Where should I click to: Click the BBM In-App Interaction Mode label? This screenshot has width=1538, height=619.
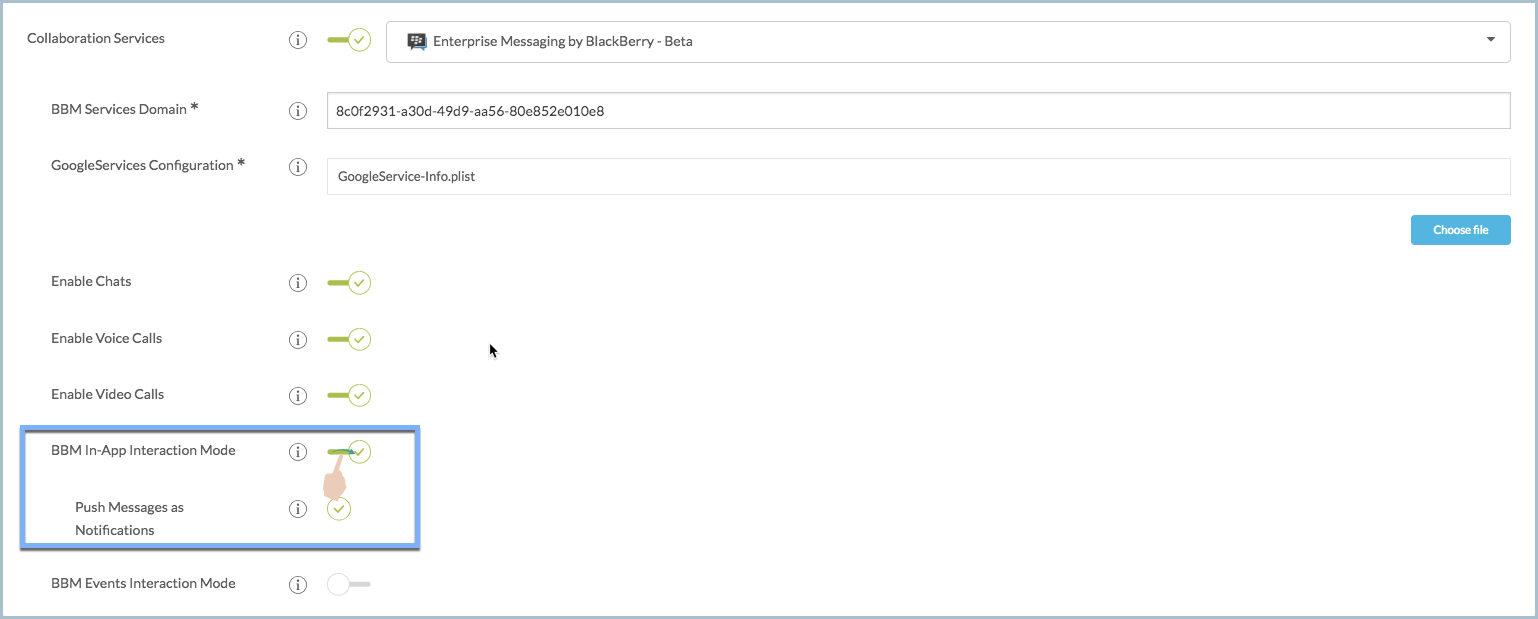(143, 450)
